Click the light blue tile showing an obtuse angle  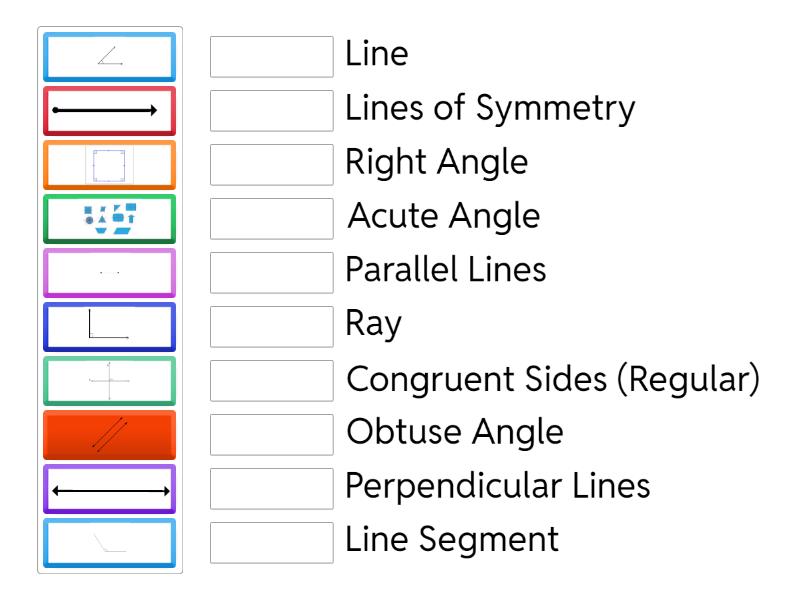click(108, 543)
